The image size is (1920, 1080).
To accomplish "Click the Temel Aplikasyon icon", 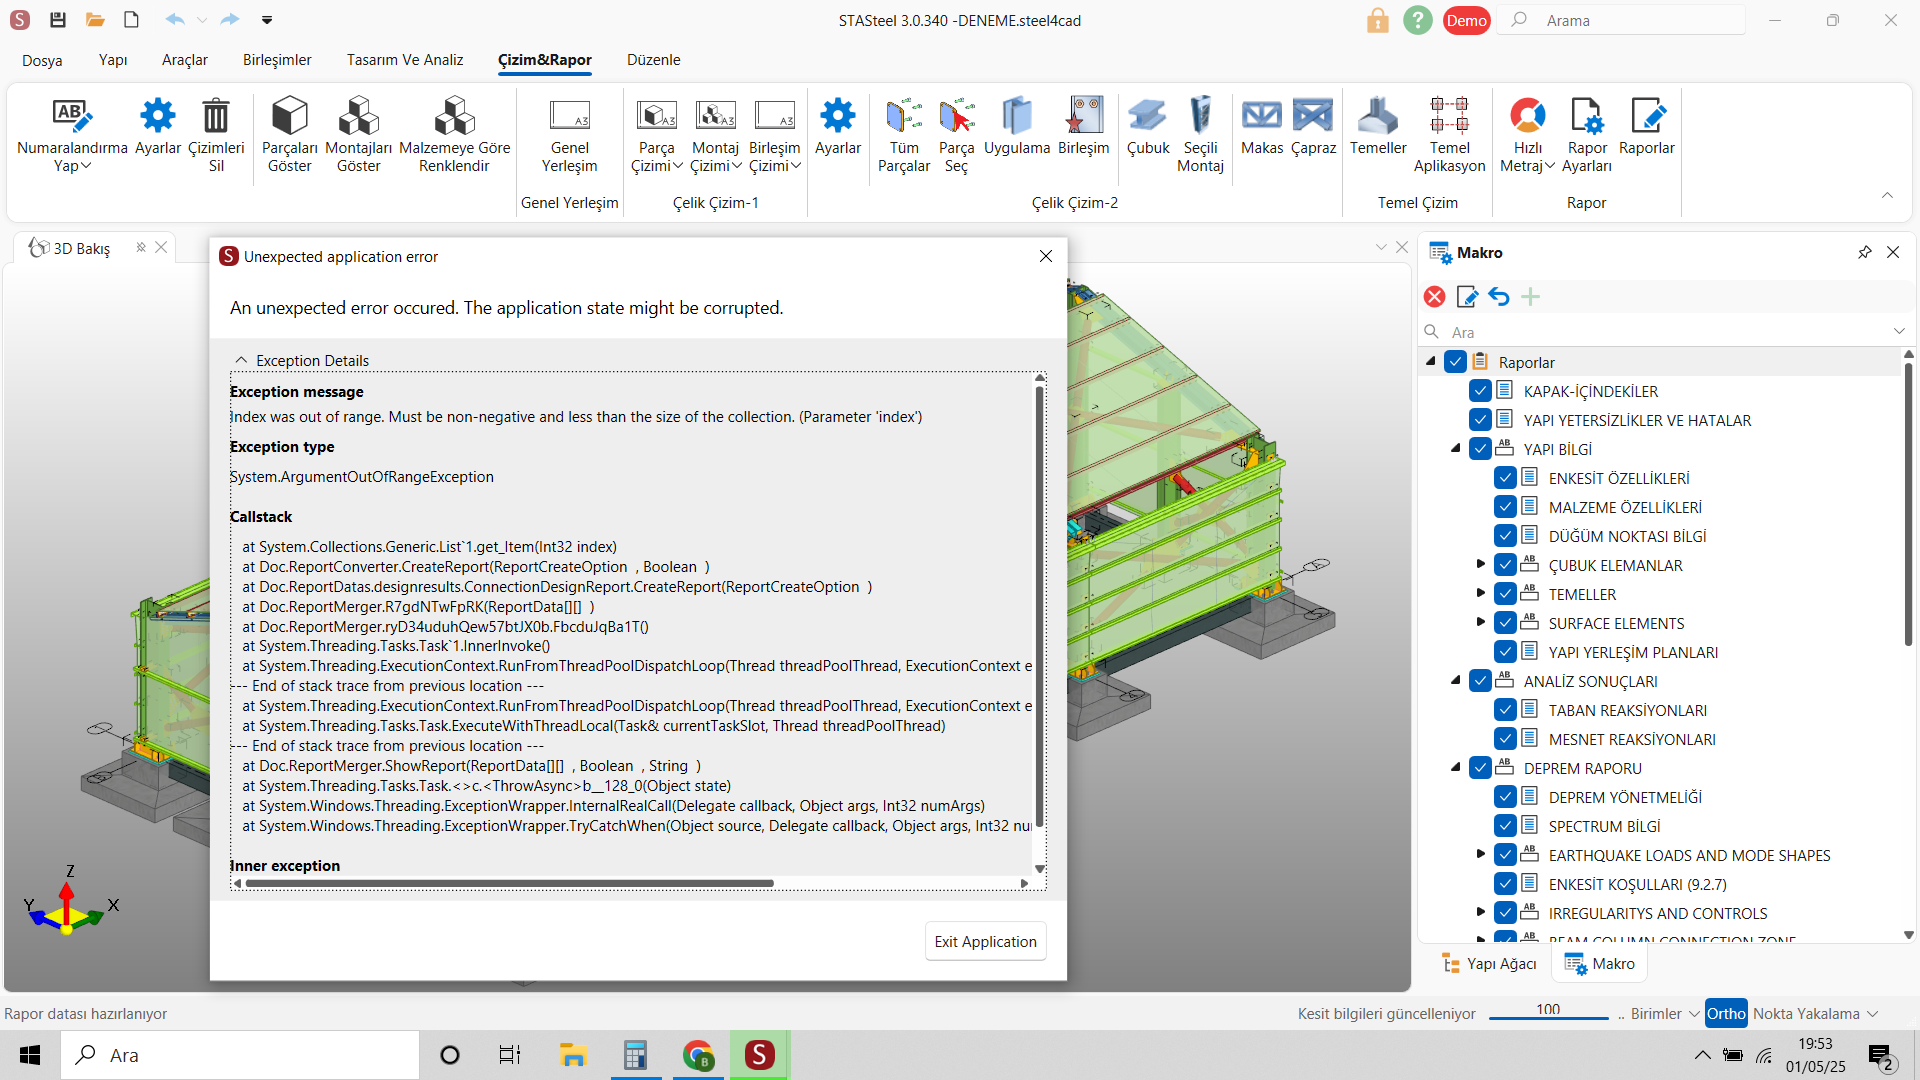I will coord(1449,117).
